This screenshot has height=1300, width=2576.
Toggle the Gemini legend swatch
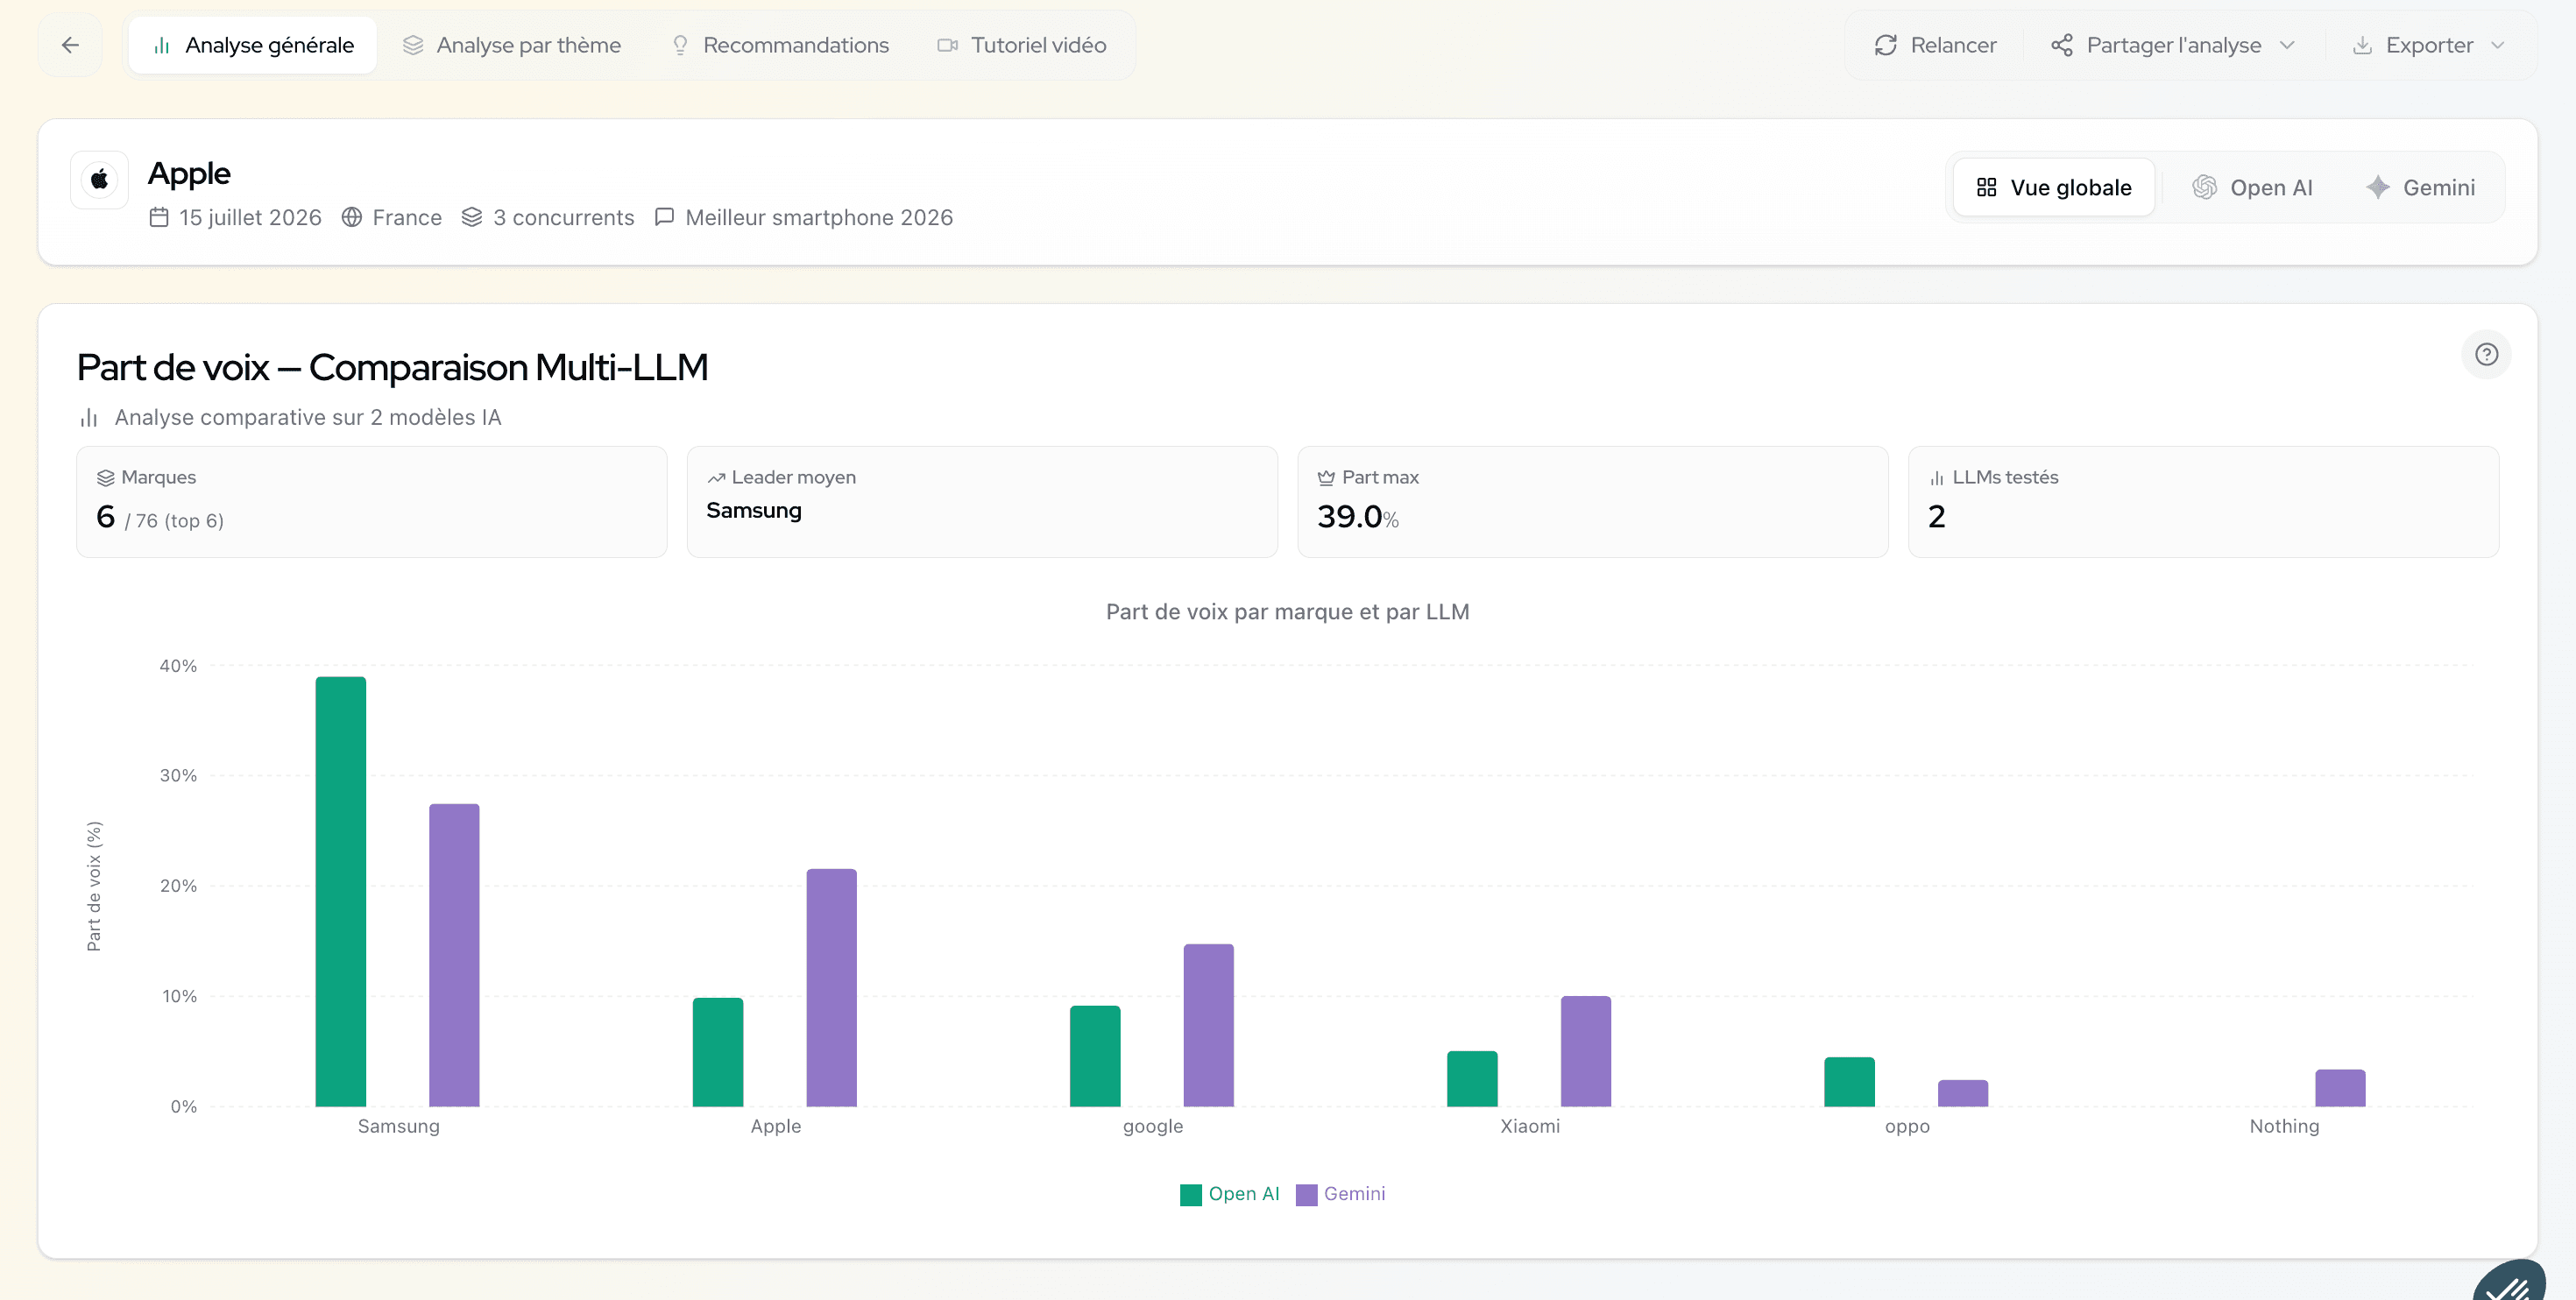pos(1306,1194)
